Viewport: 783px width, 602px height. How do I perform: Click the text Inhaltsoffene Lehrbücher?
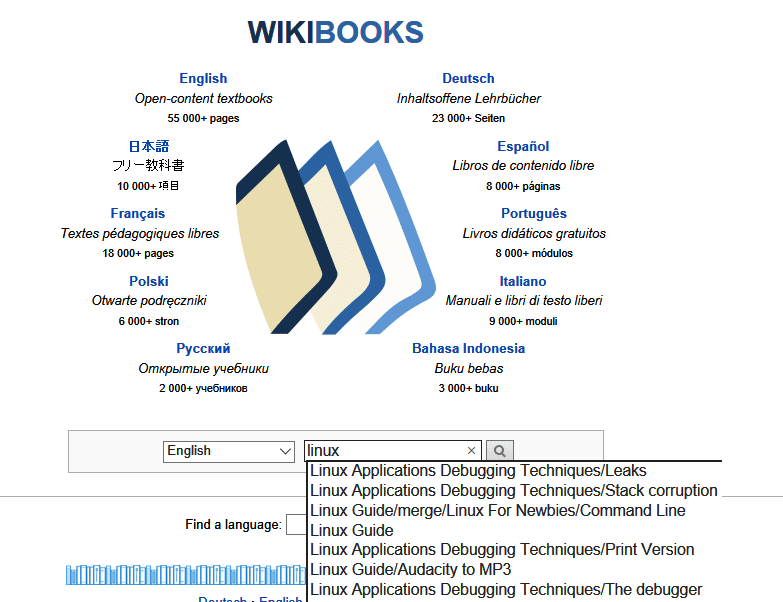coord(468,99)
